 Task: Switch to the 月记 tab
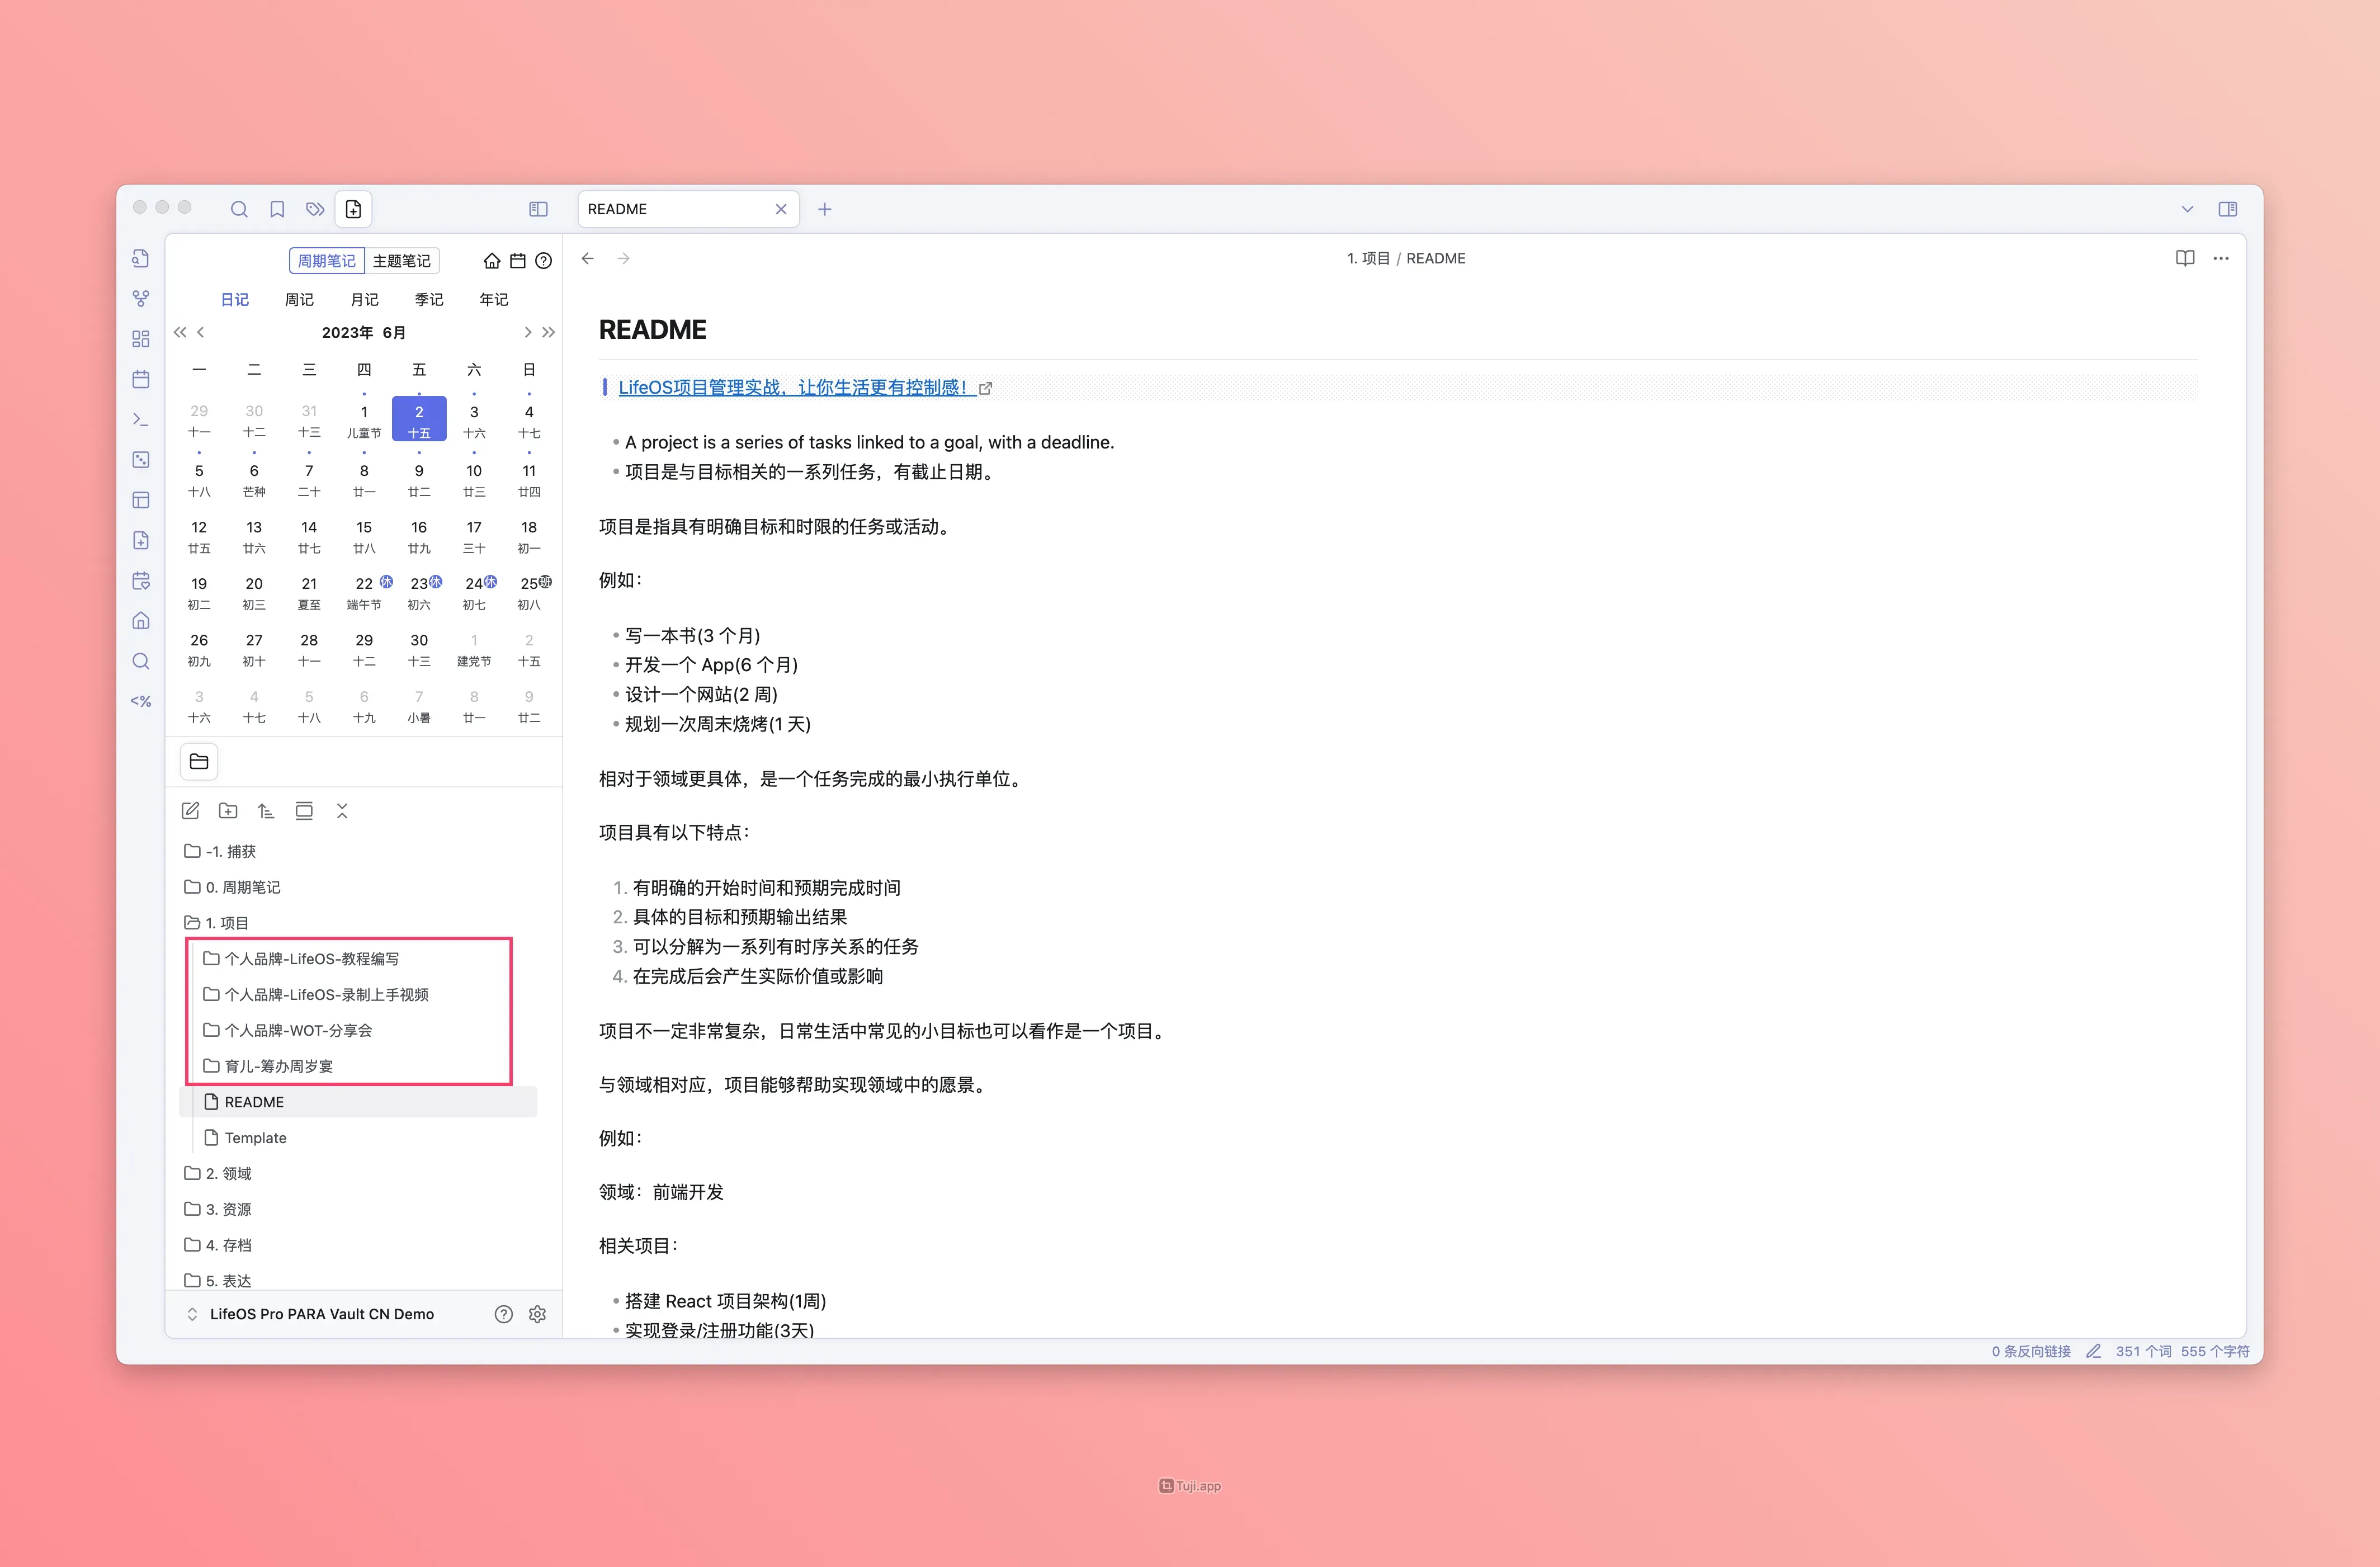364,299
